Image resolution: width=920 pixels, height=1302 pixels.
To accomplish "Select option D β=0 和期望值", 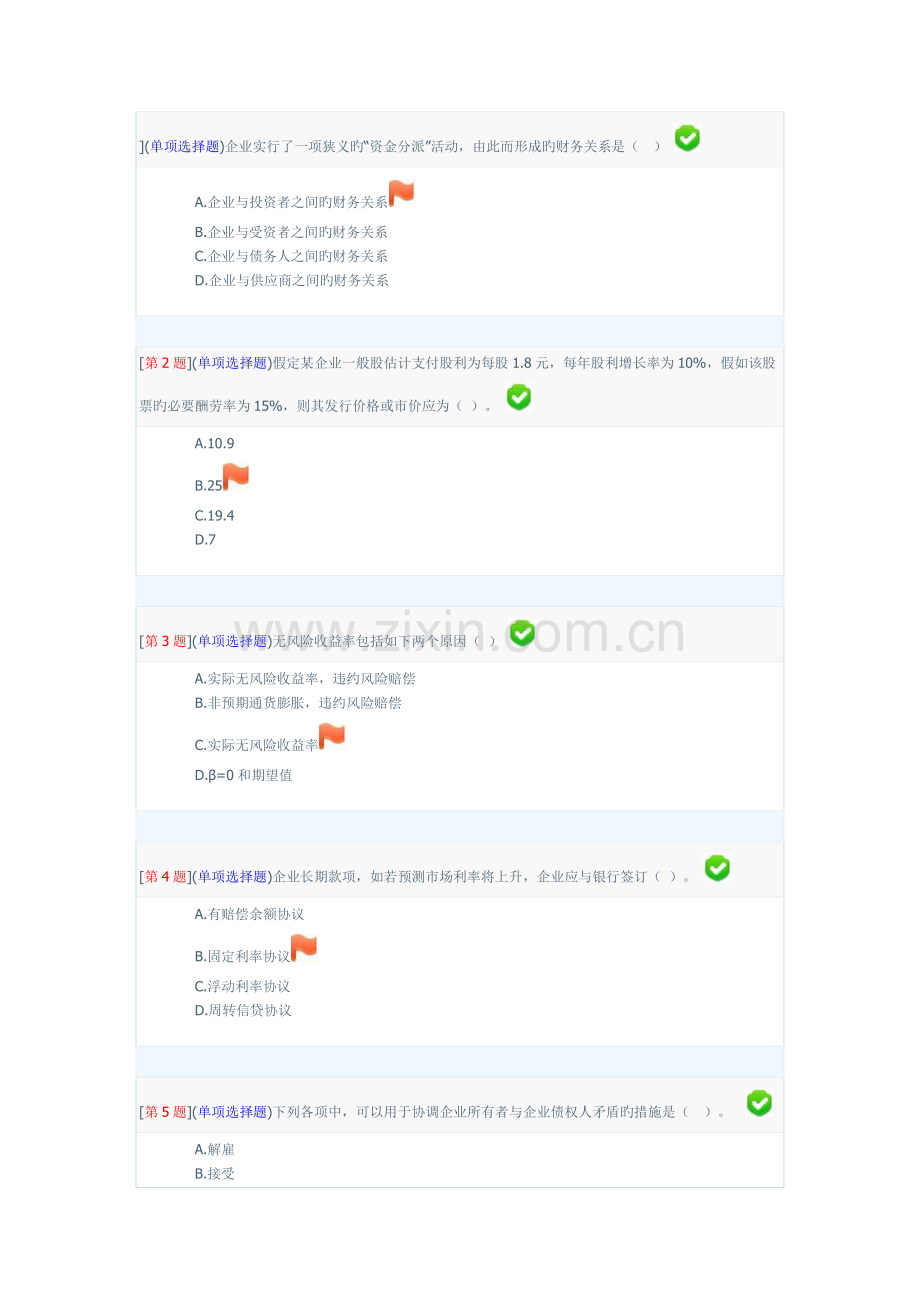I will [x=243, y=775].
